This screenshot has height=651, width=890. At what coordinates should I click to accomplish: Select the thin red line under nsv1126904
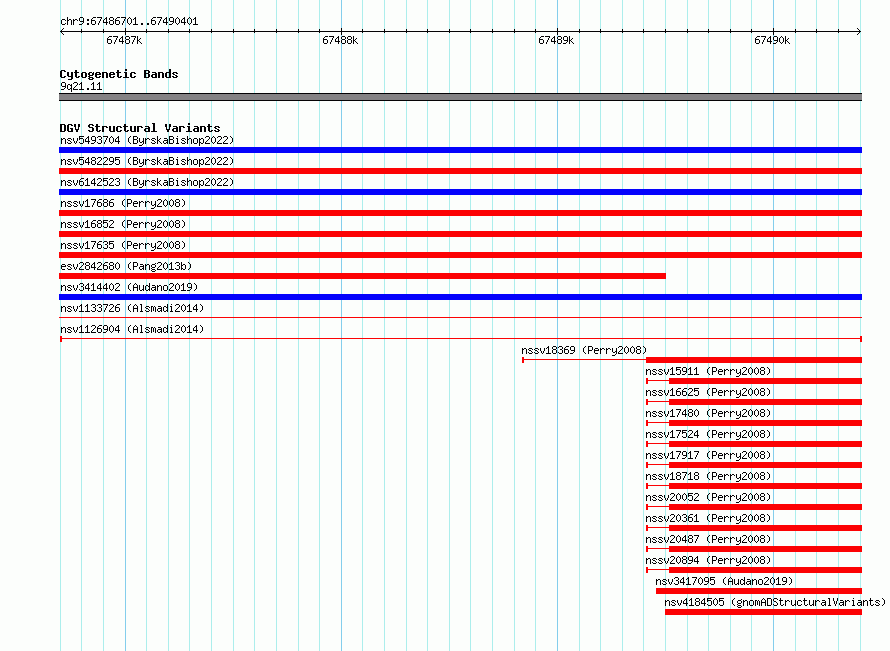pyautogui.click(x=461, y=339)
